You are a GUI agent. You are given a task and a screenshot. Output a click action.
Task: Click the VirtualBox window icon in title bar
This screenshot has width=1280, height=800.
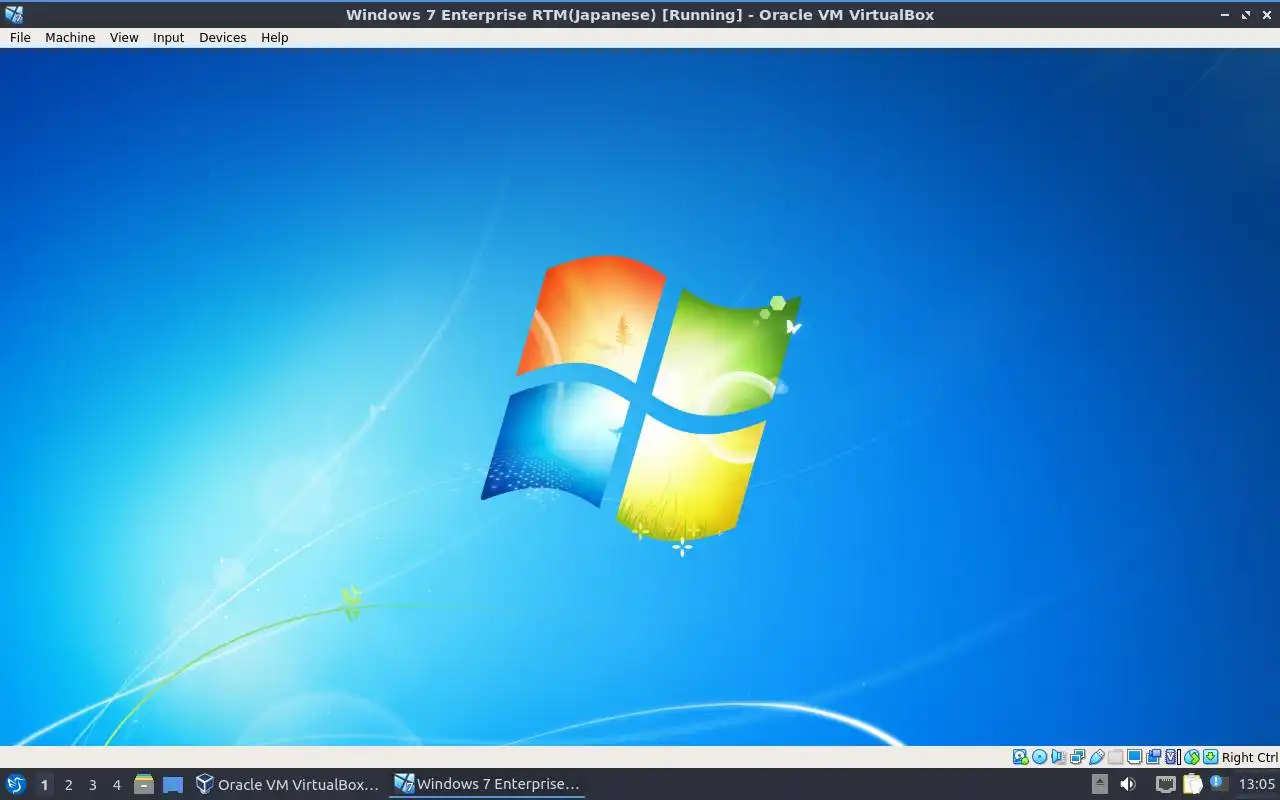tap(14, 14)
